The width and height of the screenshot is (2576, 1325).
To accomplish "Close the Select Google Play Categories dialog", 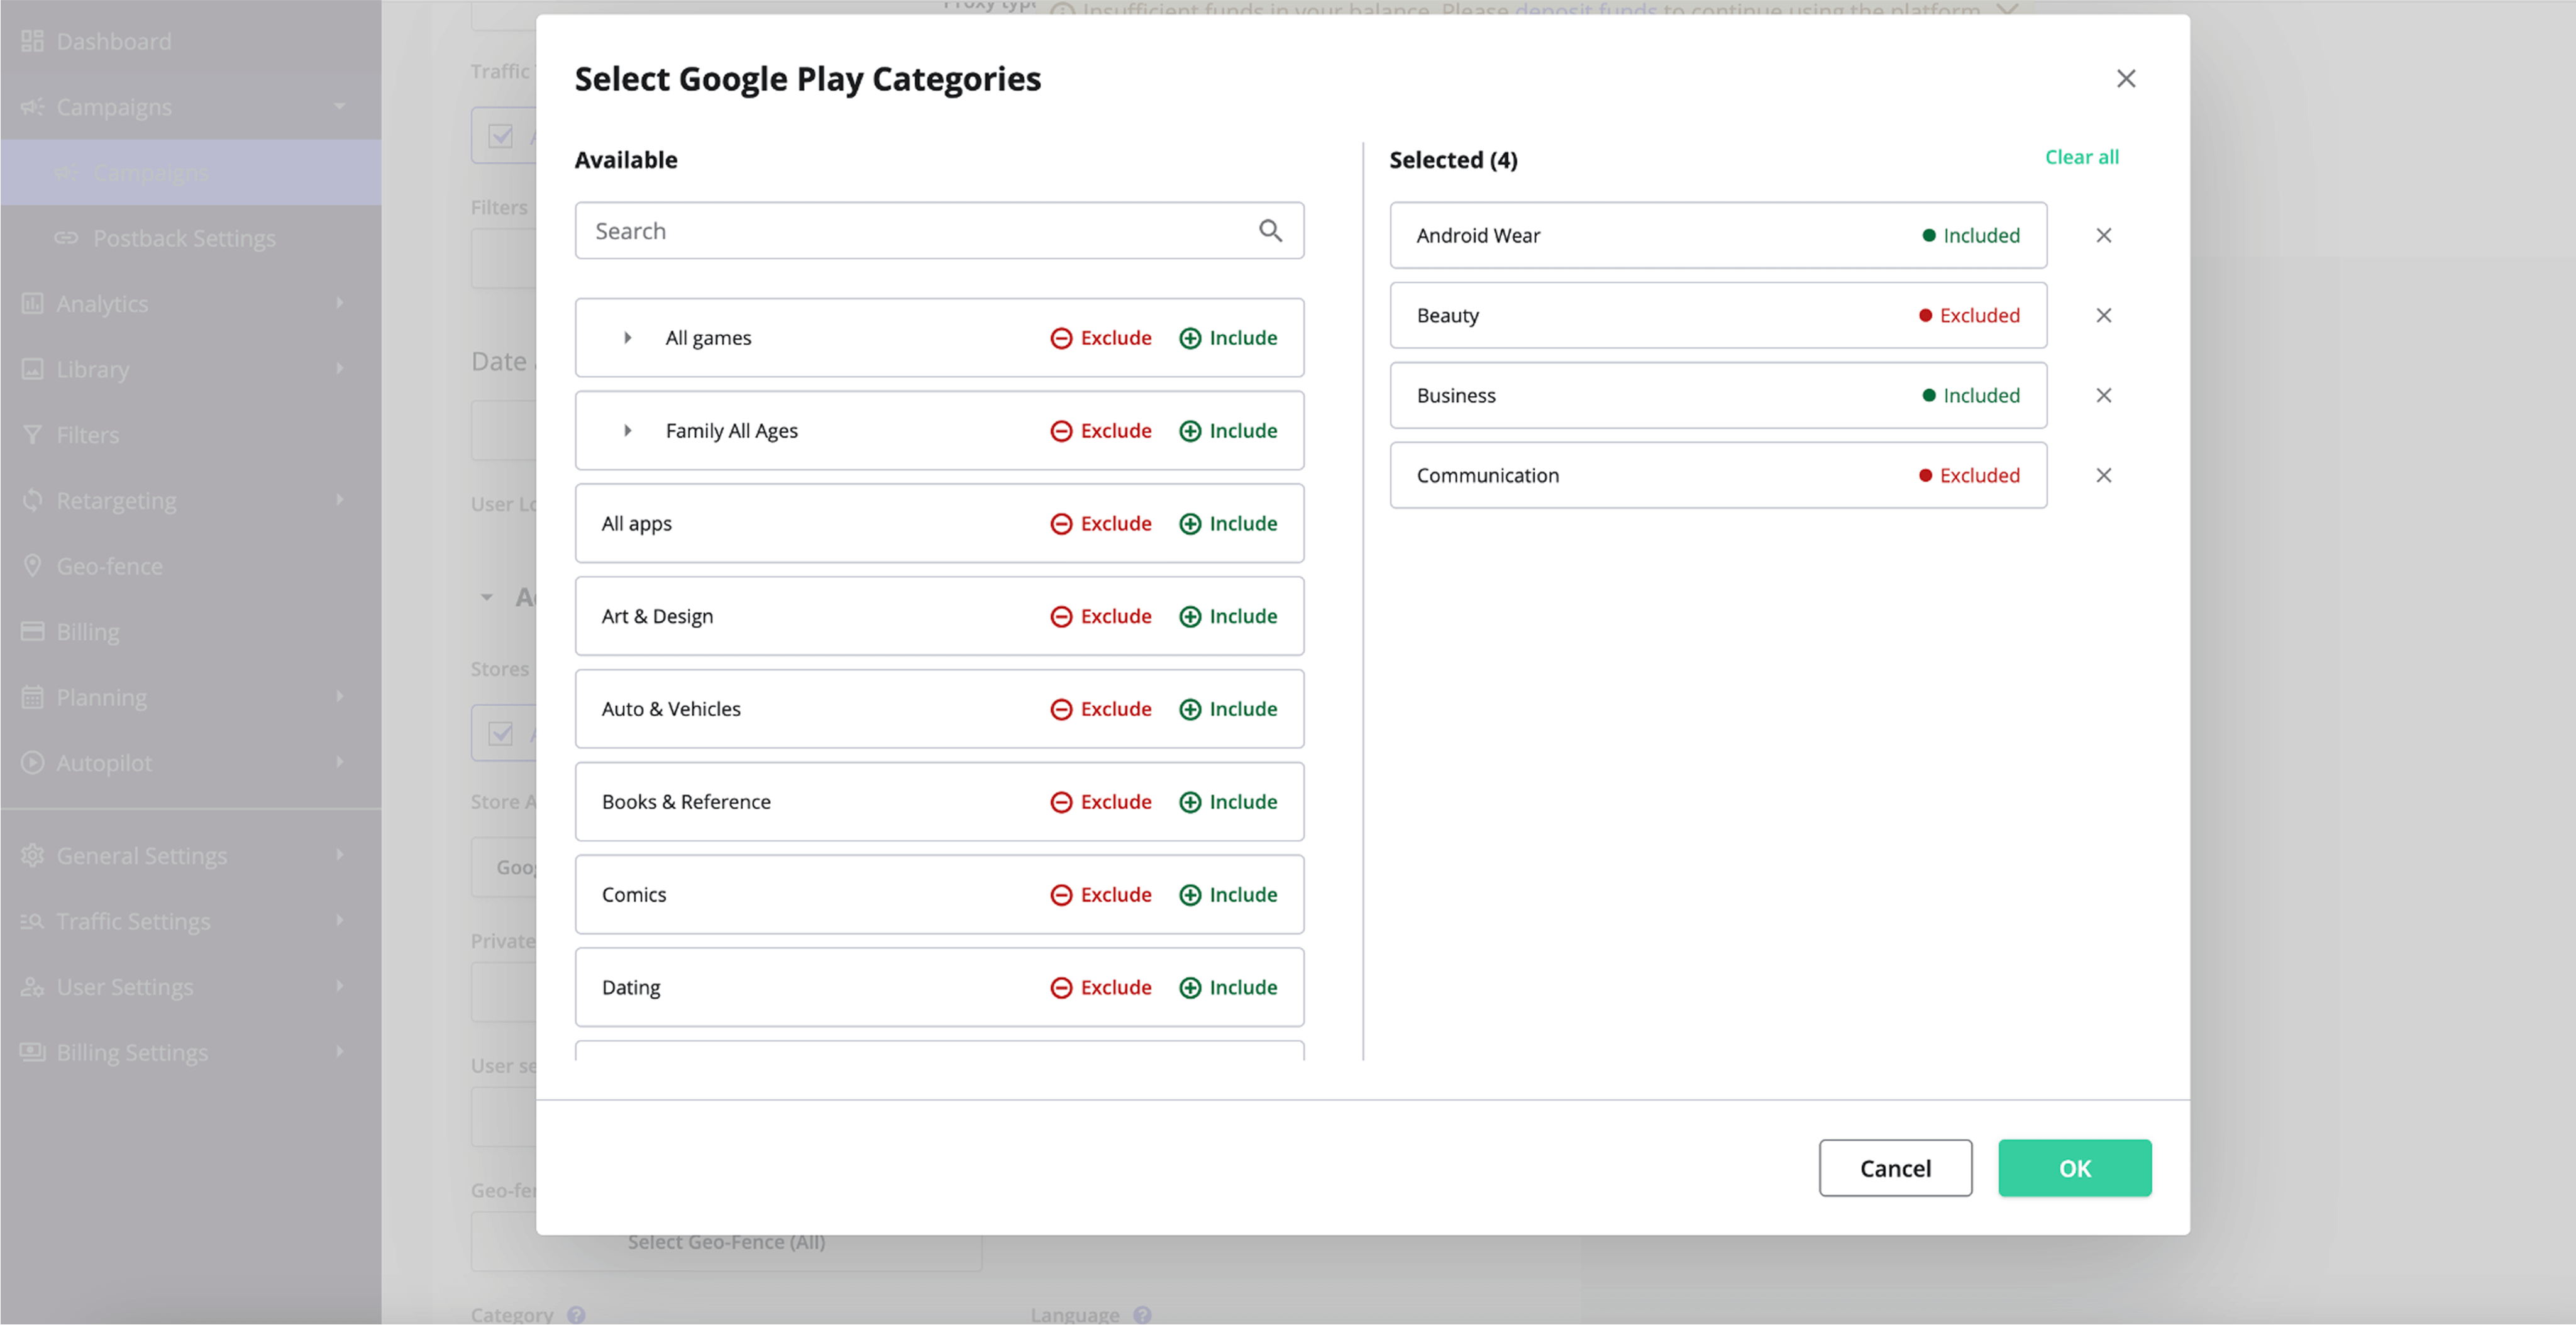I will pos(2126,79).
